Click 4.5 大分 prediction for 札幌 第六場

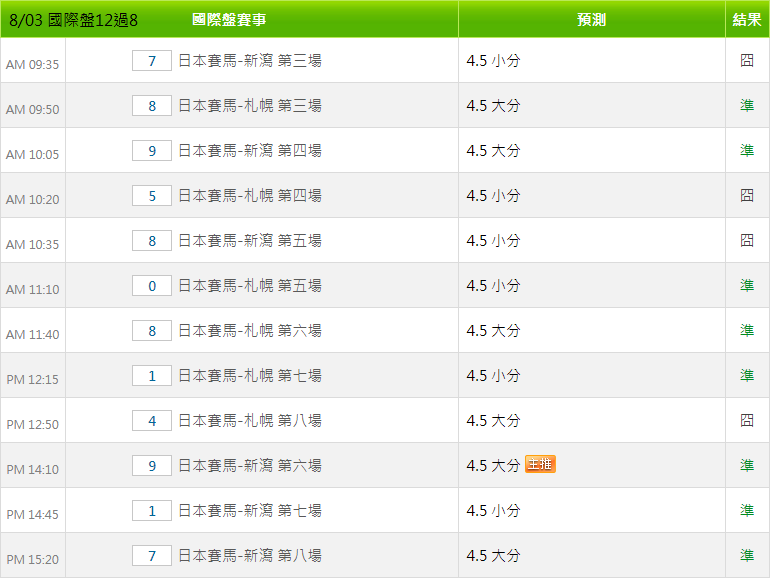pyautogui.click(x=494, y=331)
